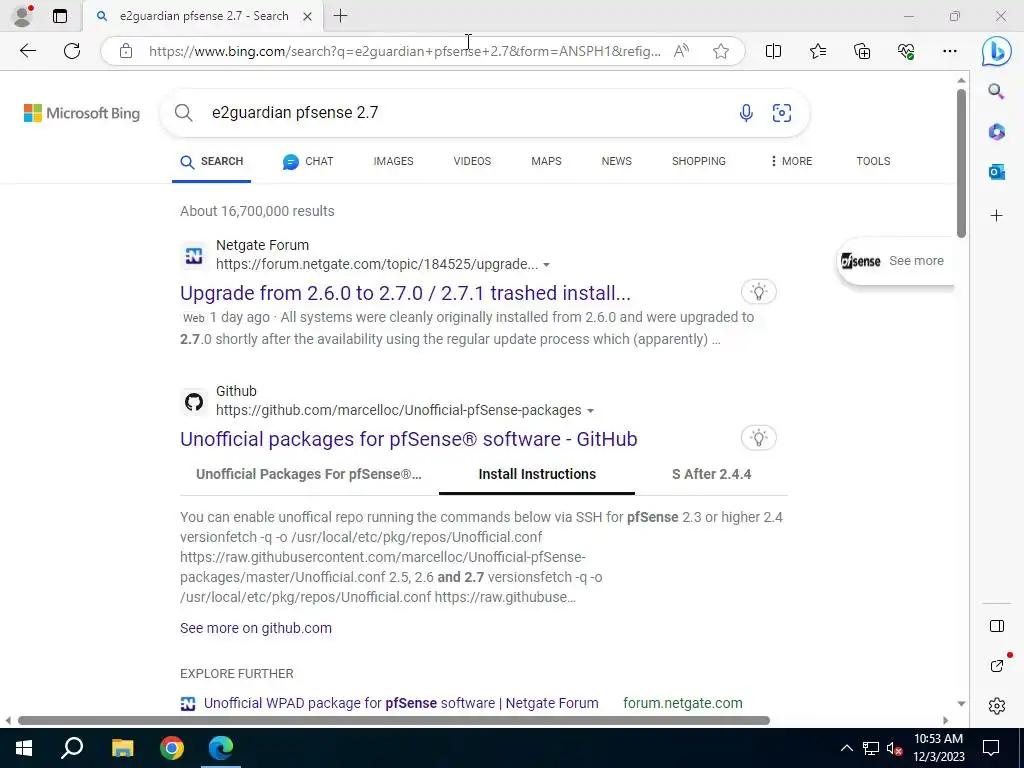Select the SEARCH tab
The width and height of the screenshot is (1024, 768).
(x=212, y=161)
